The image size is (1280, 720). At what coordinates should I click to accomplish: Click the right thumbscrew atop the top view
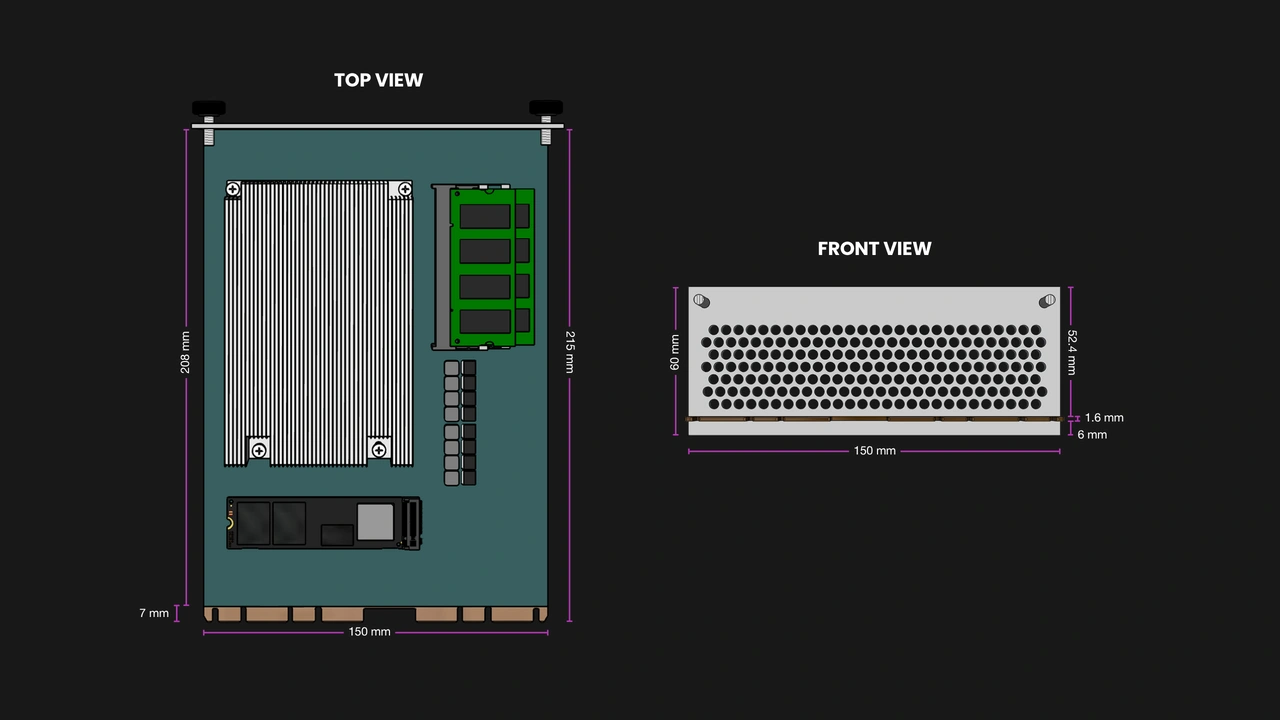click(x=545, y=107)
